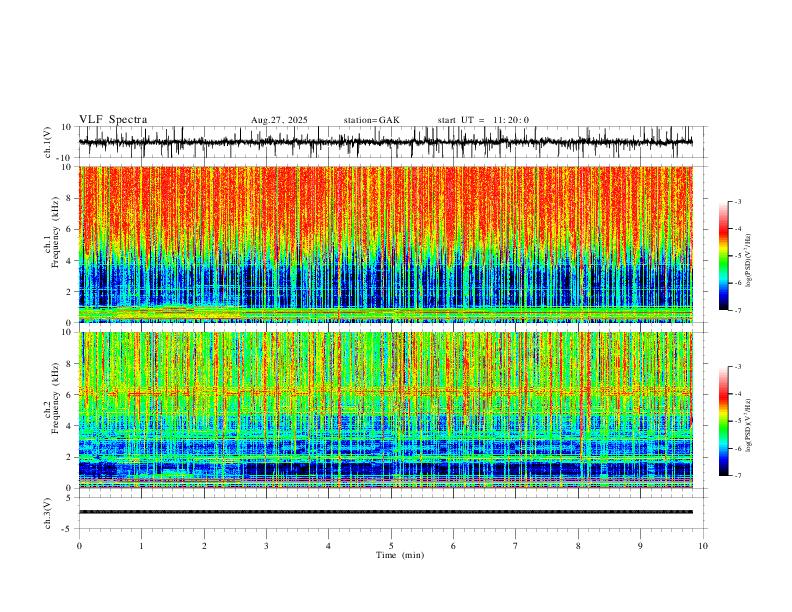Screen dimensions: 792x612
Task: Click the ch.1 waveform trace panel
Action: tap(391, 142)
